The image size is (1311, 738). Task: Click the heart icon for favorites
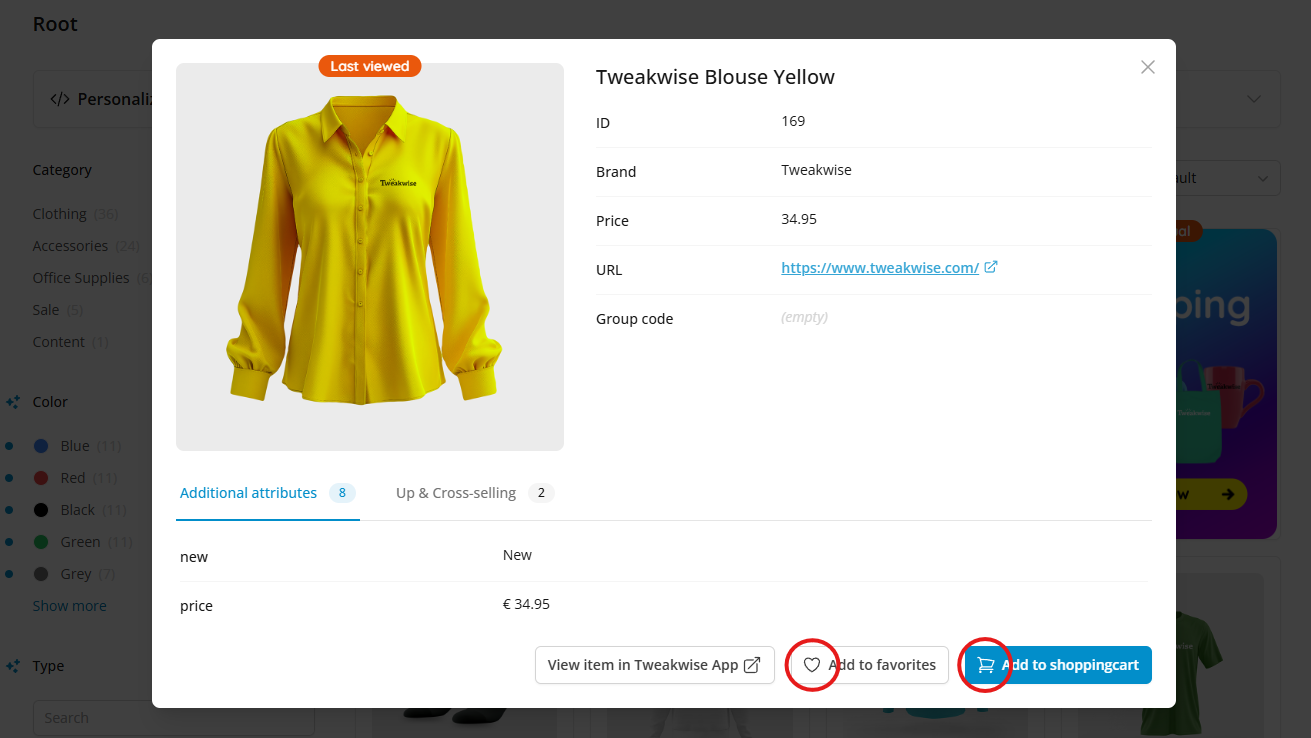(x=812, y=665)
